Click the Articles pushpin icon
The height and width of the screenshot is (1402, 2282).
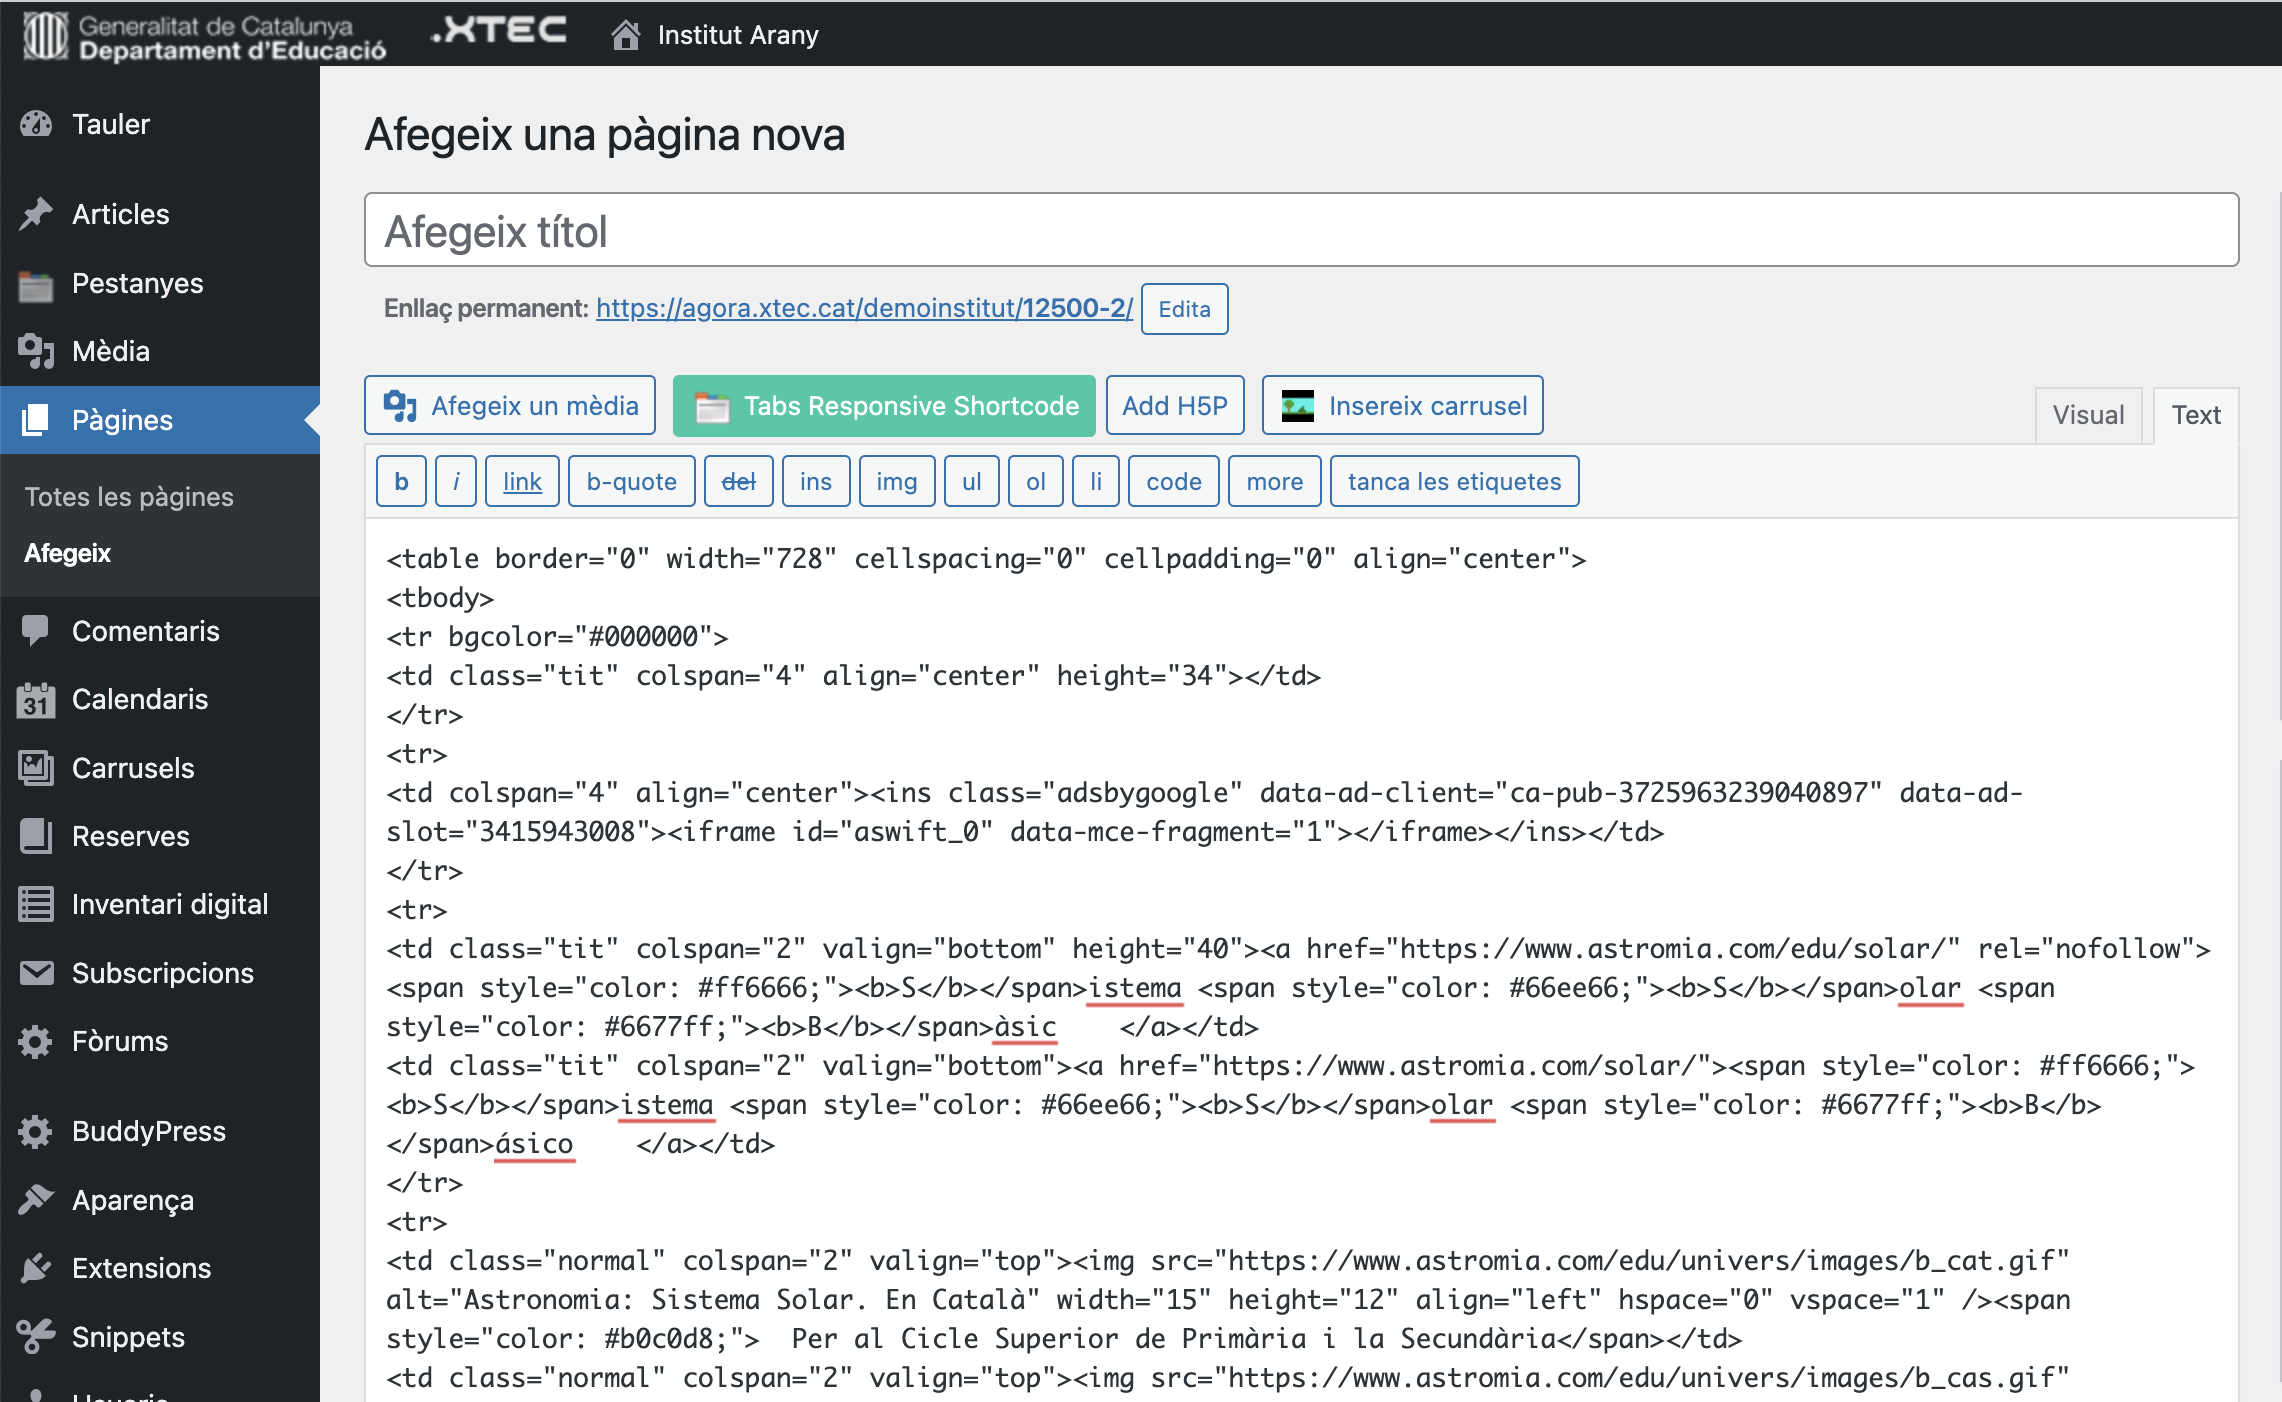click(36, 214)
